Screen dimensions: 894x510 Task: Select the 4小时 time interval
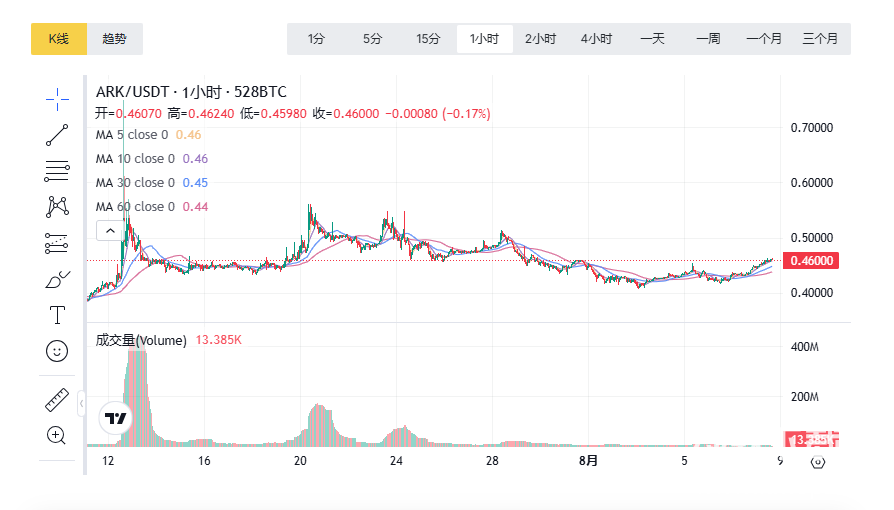(596, 39)
